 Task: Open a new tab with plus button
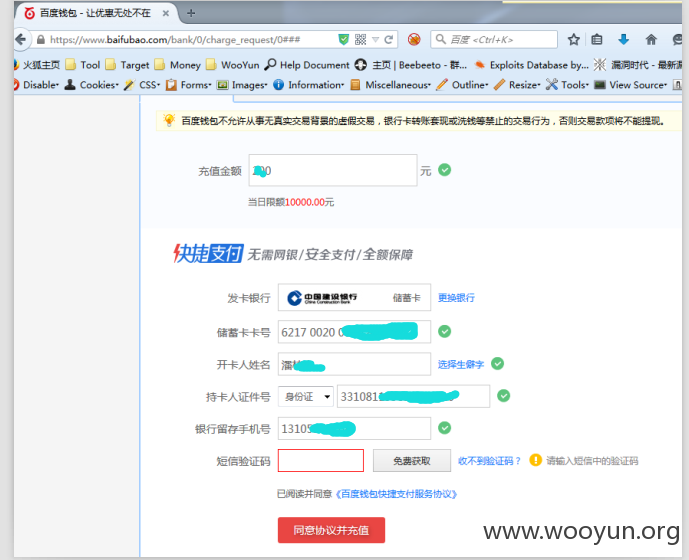pyautogui.click(x=191, y=14)
